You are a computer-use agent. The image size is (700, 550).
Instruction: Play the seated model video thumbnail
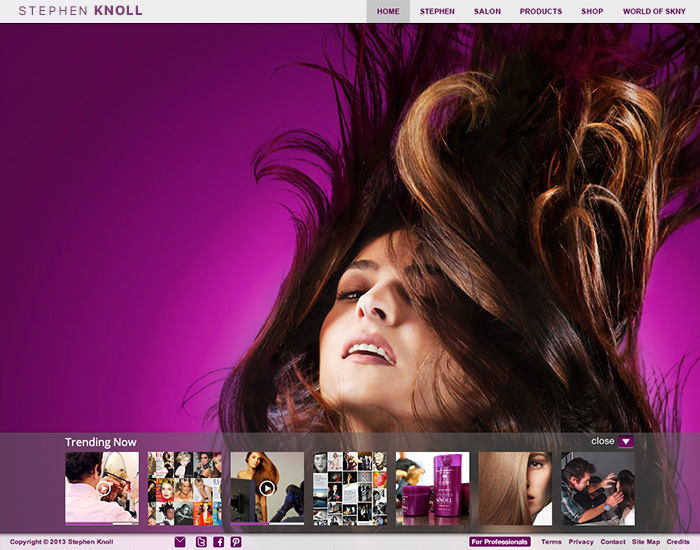pyautogui.click(x=267, y=488)
